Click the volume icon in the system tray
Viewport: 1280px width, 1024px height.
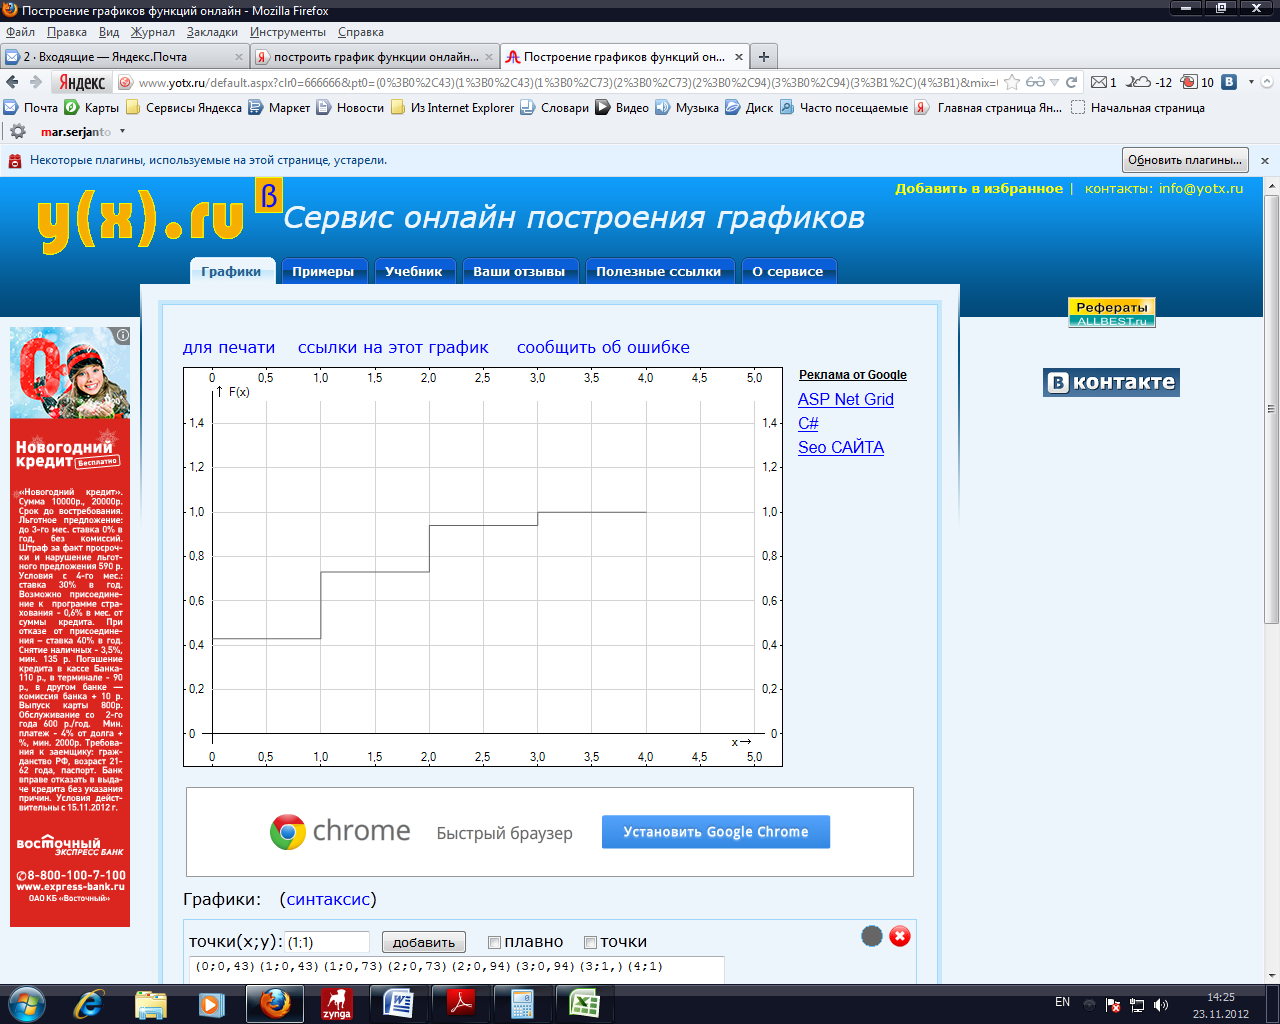1160,1004
